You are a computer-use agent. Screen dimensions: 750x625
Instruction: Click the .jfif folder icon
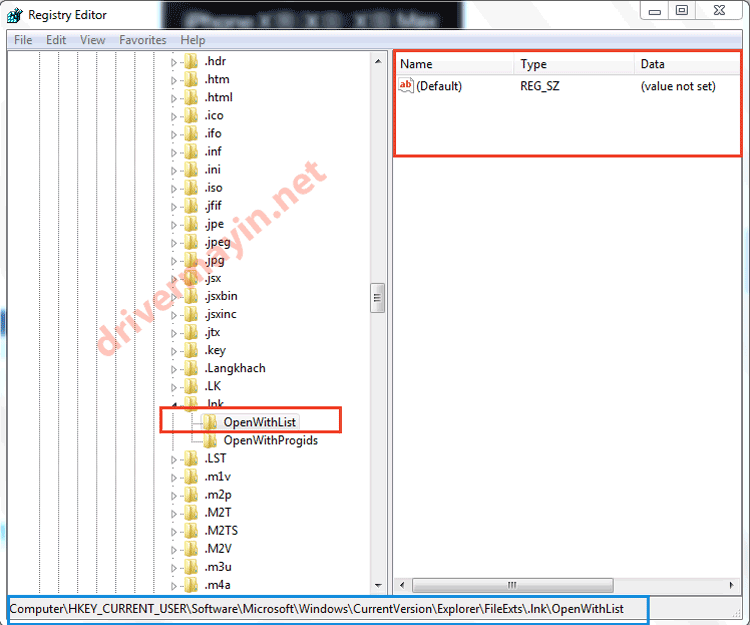pos(191,206)
